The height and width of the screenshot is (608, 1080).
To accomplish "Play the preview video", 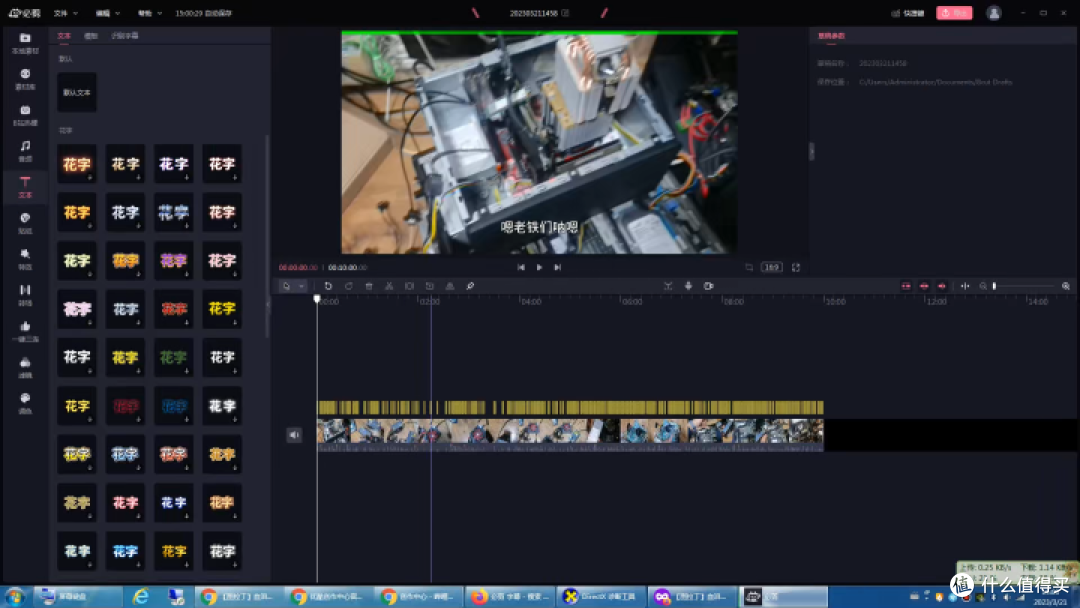I will (539, 267).
